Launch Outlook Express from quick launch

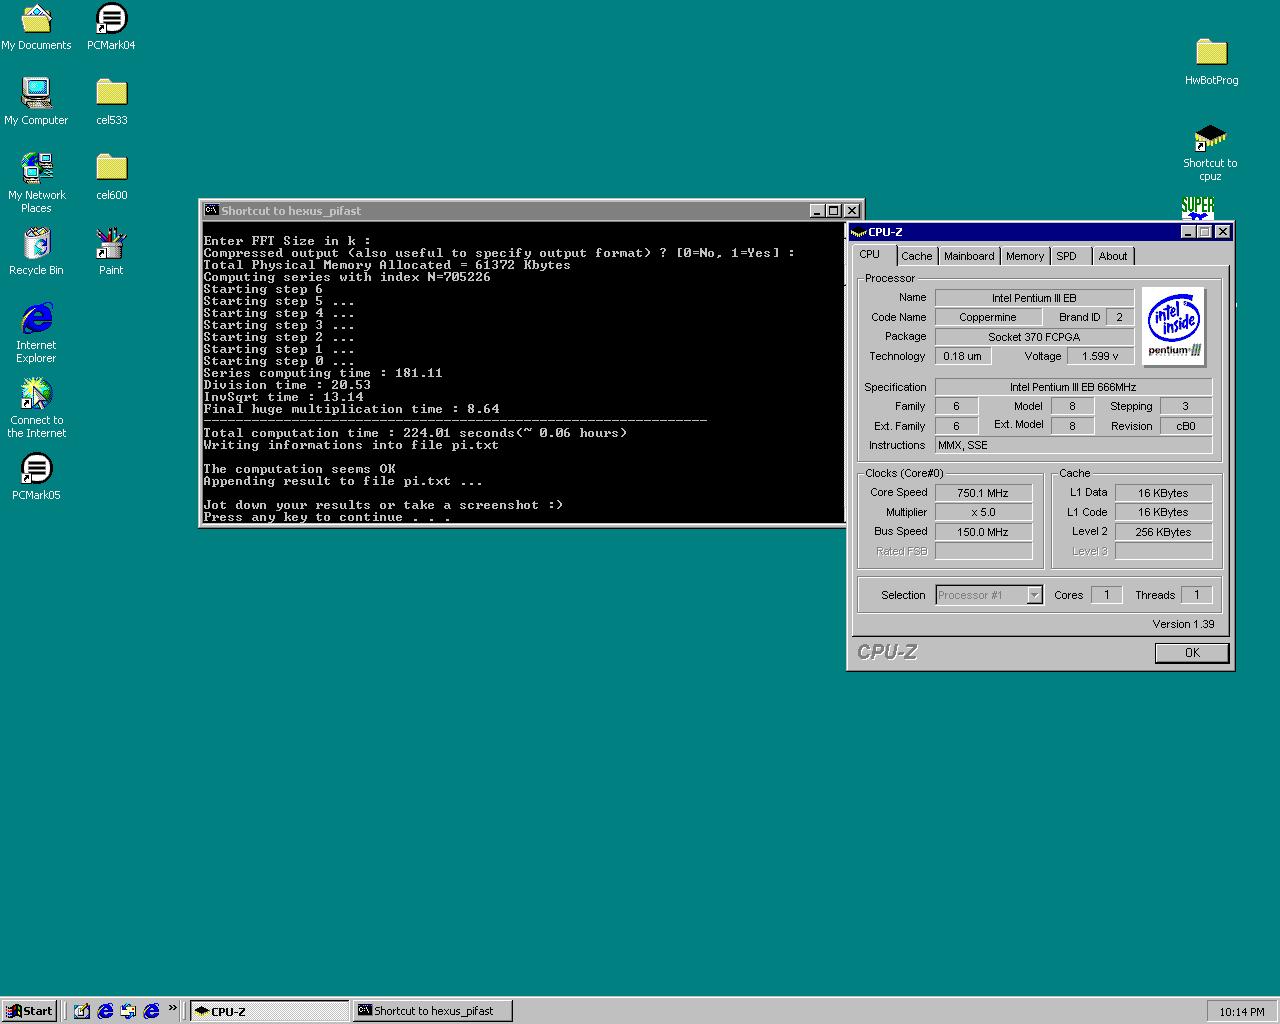(x=128, y=1011)
